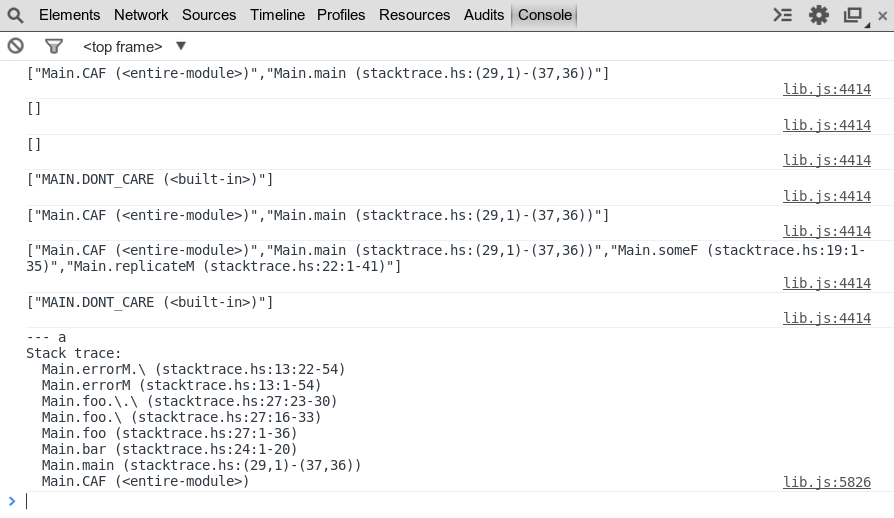Open lib.js:4414 link under Main.replicateM entry
Image resolution: width=894 pixels, height=518 pixels.
click(x=827, y=283)
